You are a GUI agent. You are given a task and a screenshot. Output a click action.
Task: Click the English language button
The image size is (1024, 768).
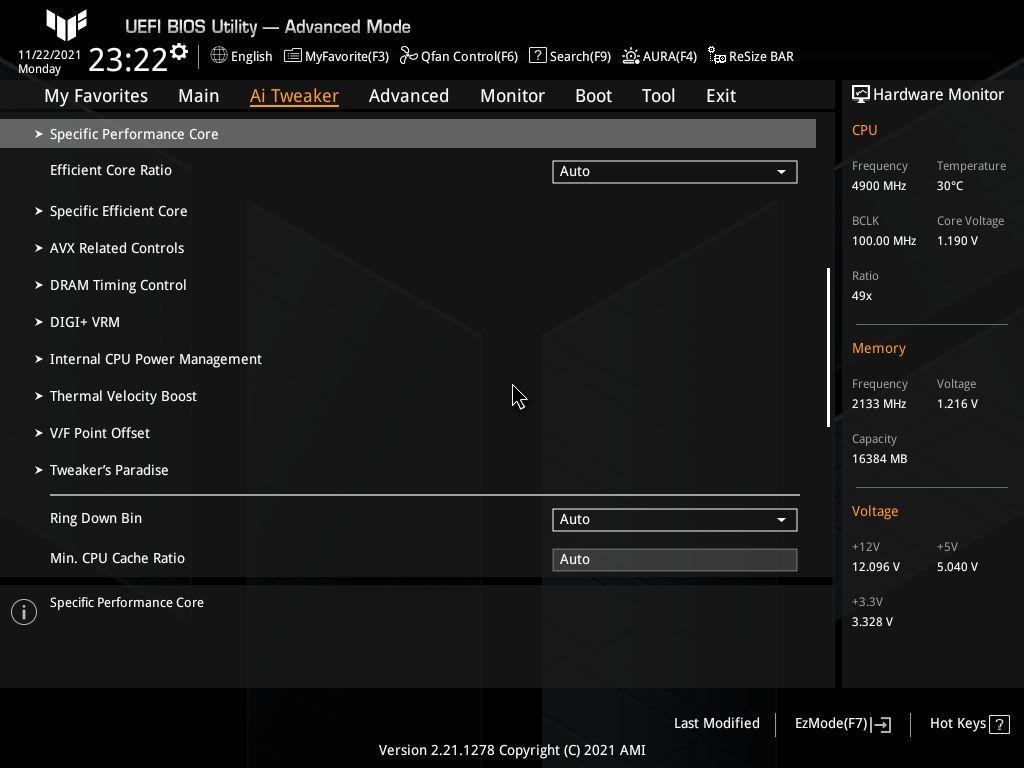point(251,57)
